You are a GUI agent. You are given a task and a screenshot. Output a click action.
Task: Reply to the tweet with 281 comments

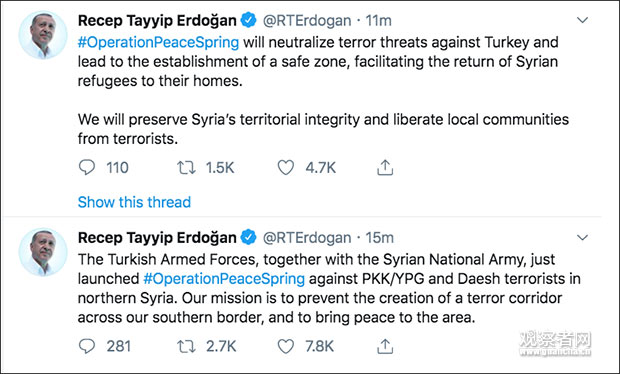pyautogui.click(x=87, y=346)
